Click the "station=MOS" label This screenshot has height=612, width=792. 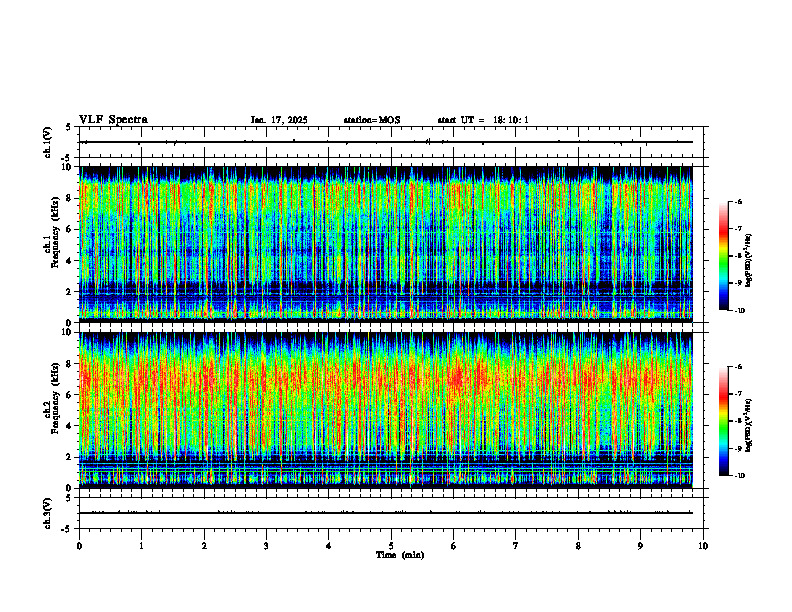pos(372,120)
